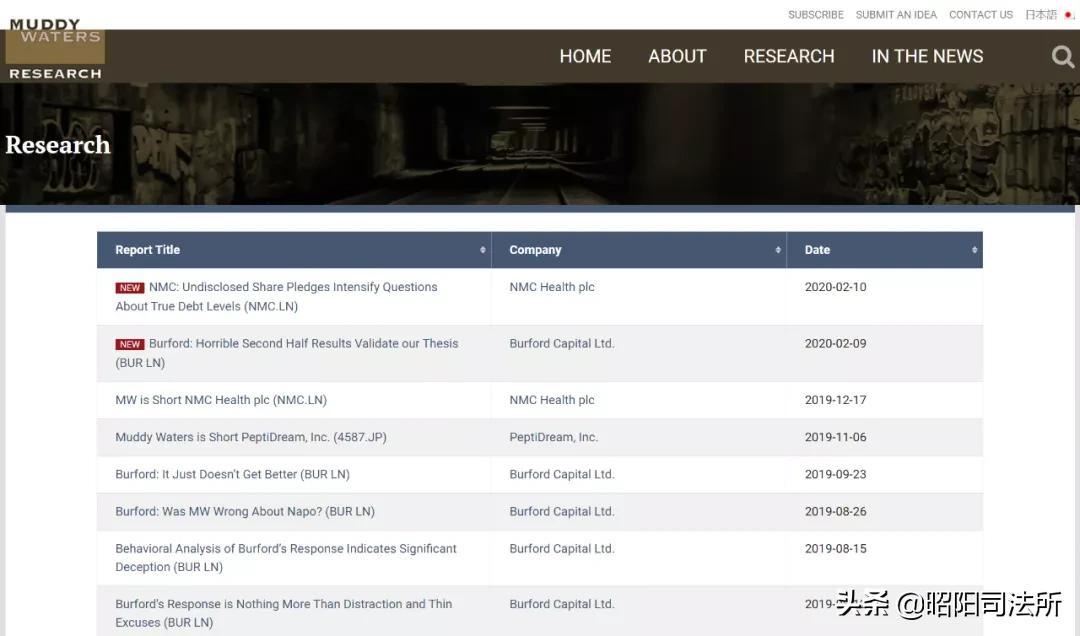
Task: Open Muddy Waters is Short PeptiDream report
Action: pyautogui.click(x=251, y=437)
